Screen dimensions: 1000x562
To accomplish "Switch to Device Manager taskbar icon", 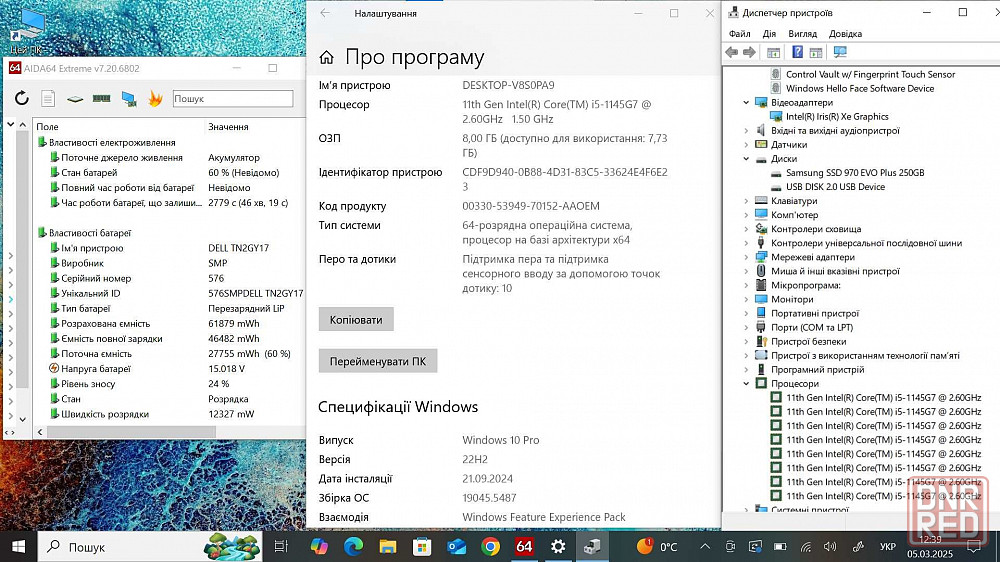I will [592, 547].
